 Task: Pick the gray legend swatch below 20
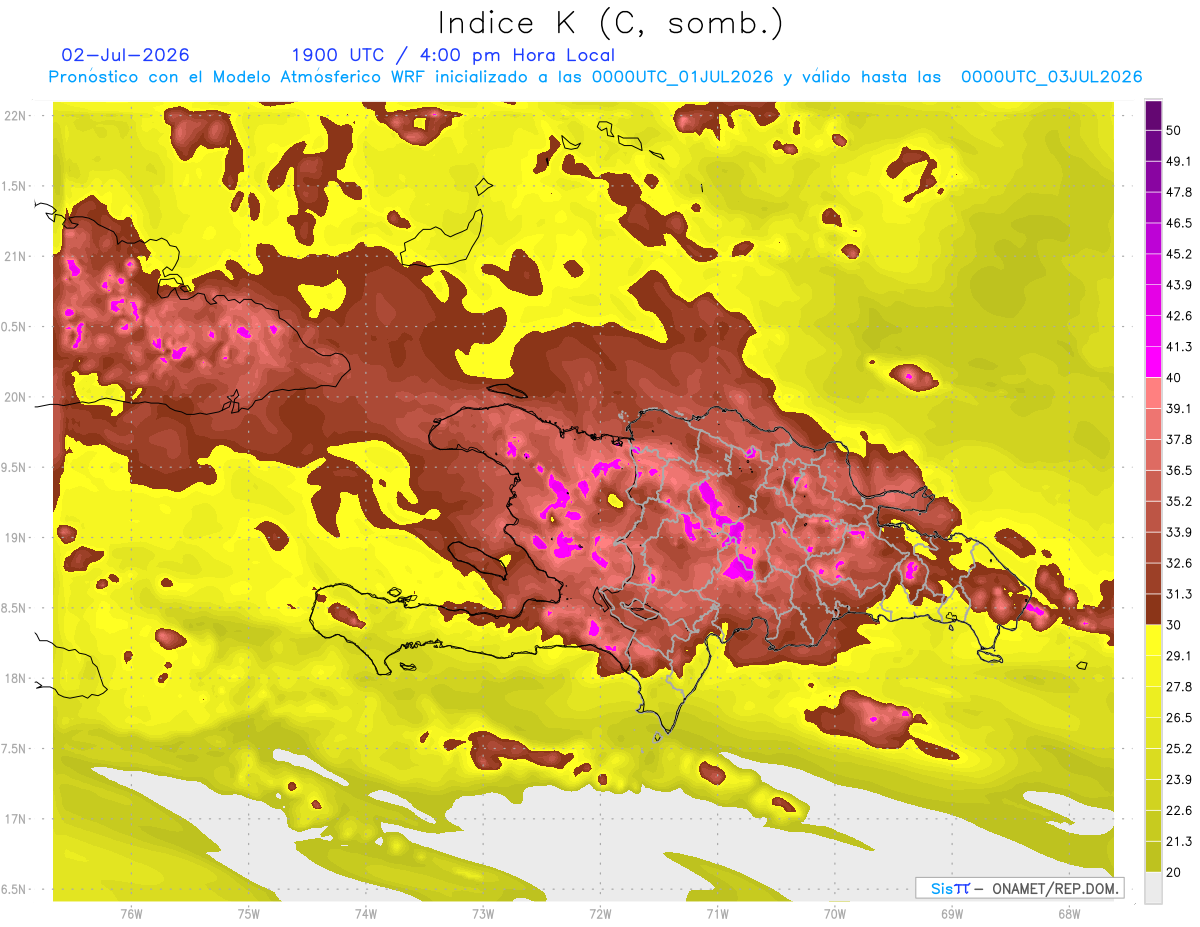(x=1153, y=887)
